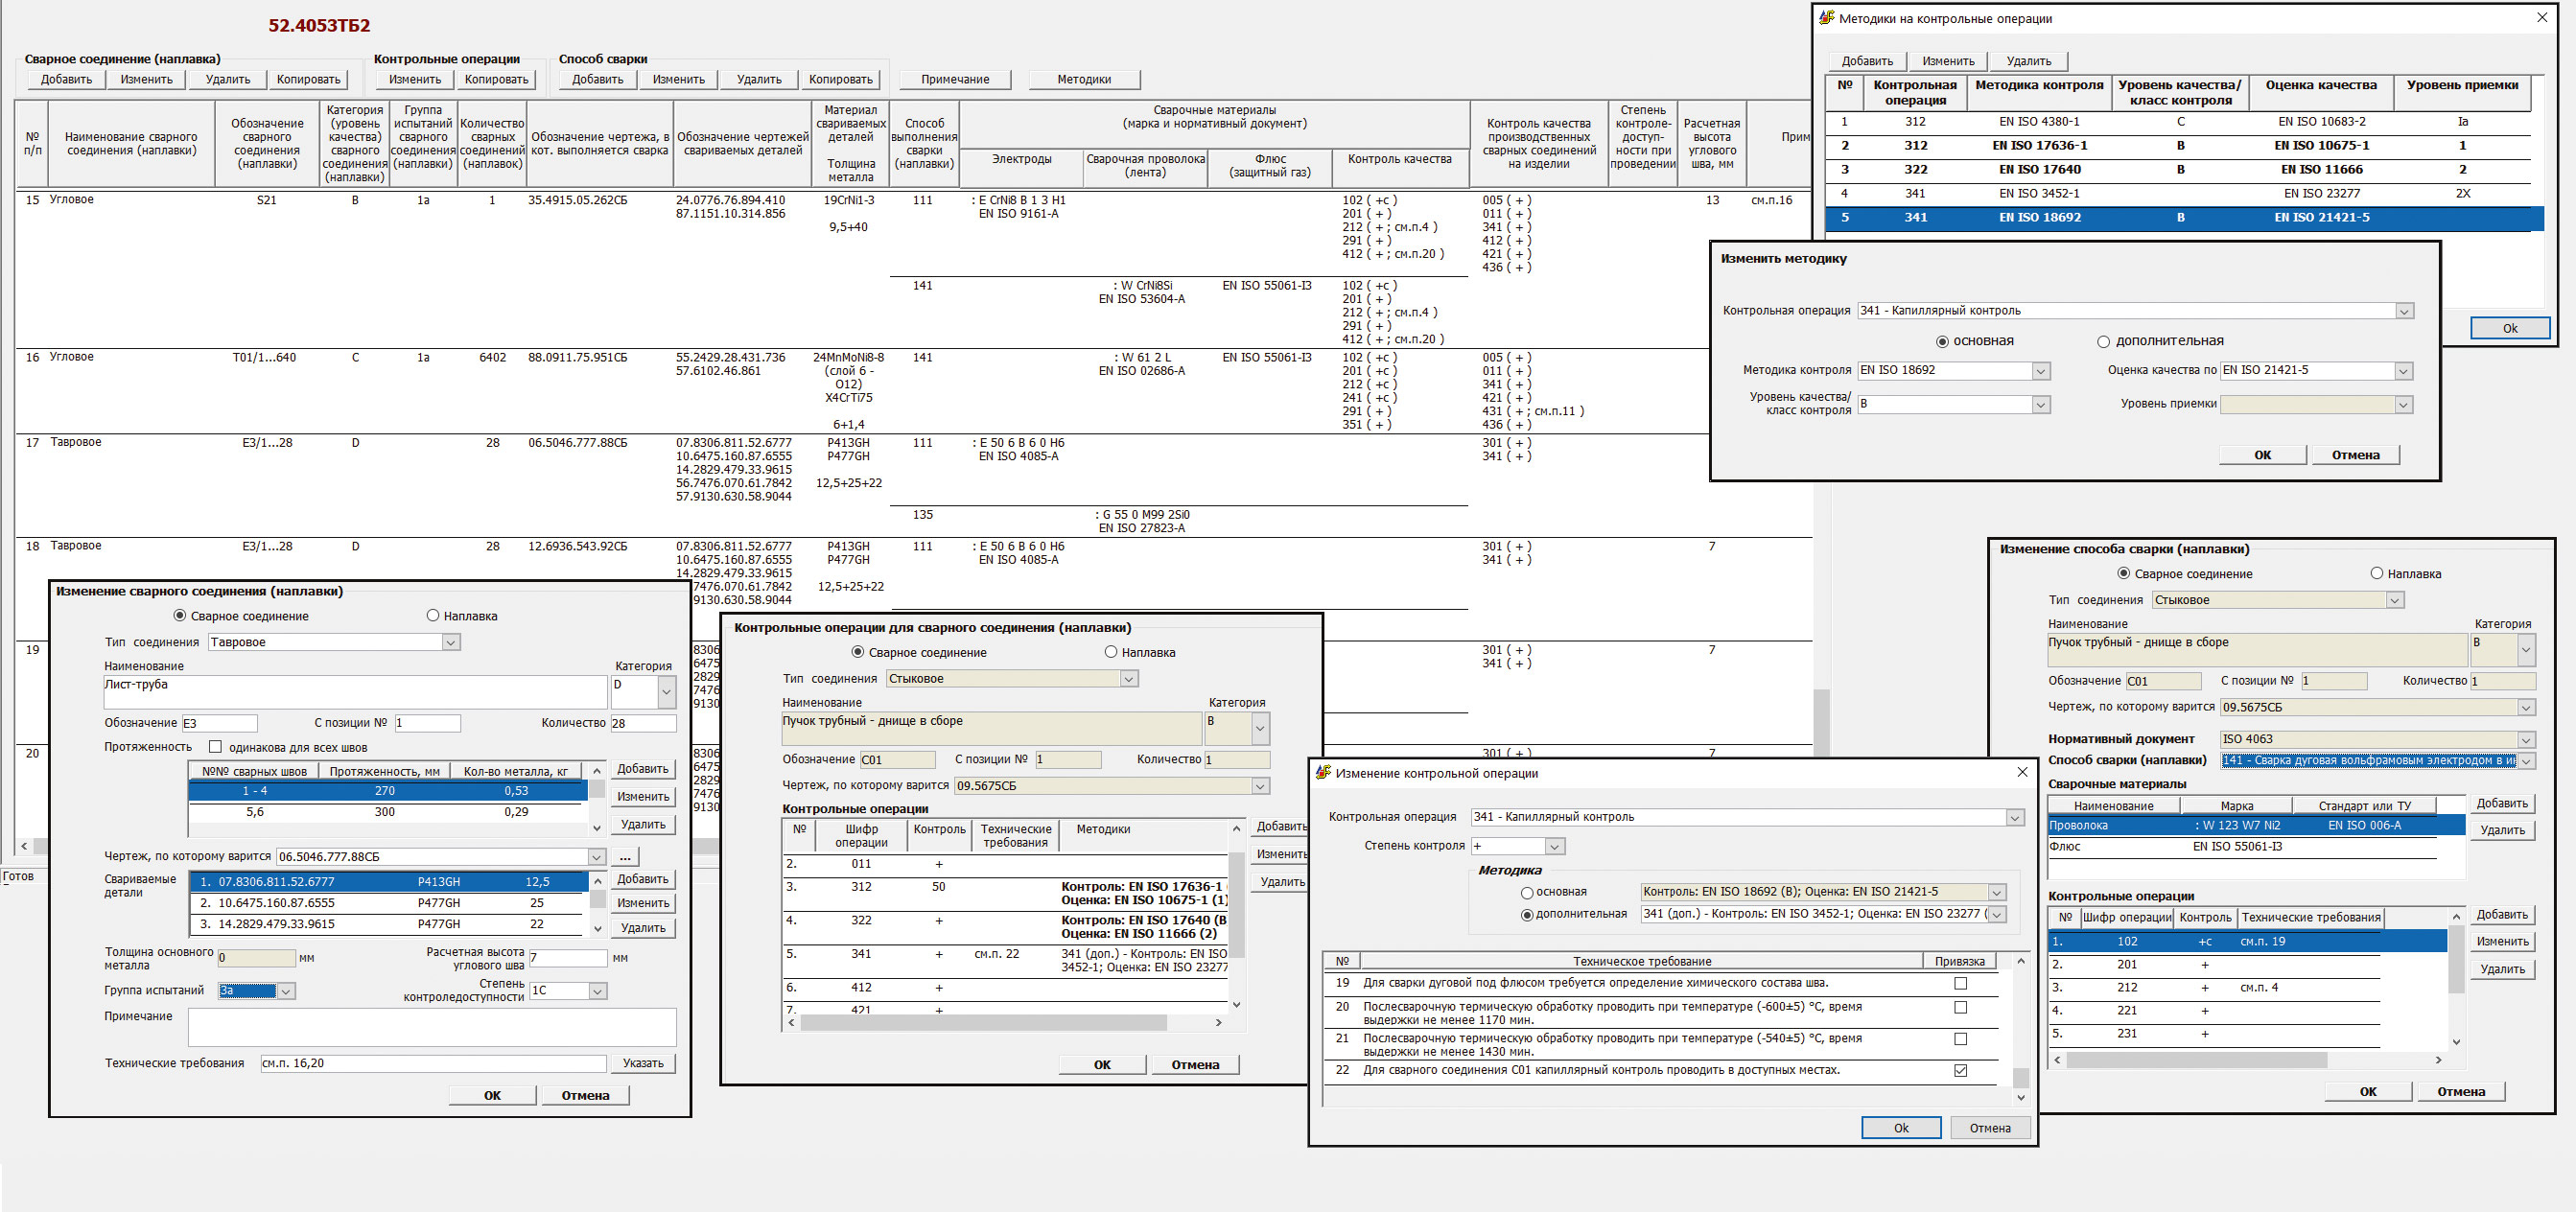2576x1212 pixels.
Task: Close the 'Методики на контрольные операции' window with the X
Action: coord(2542,18)
